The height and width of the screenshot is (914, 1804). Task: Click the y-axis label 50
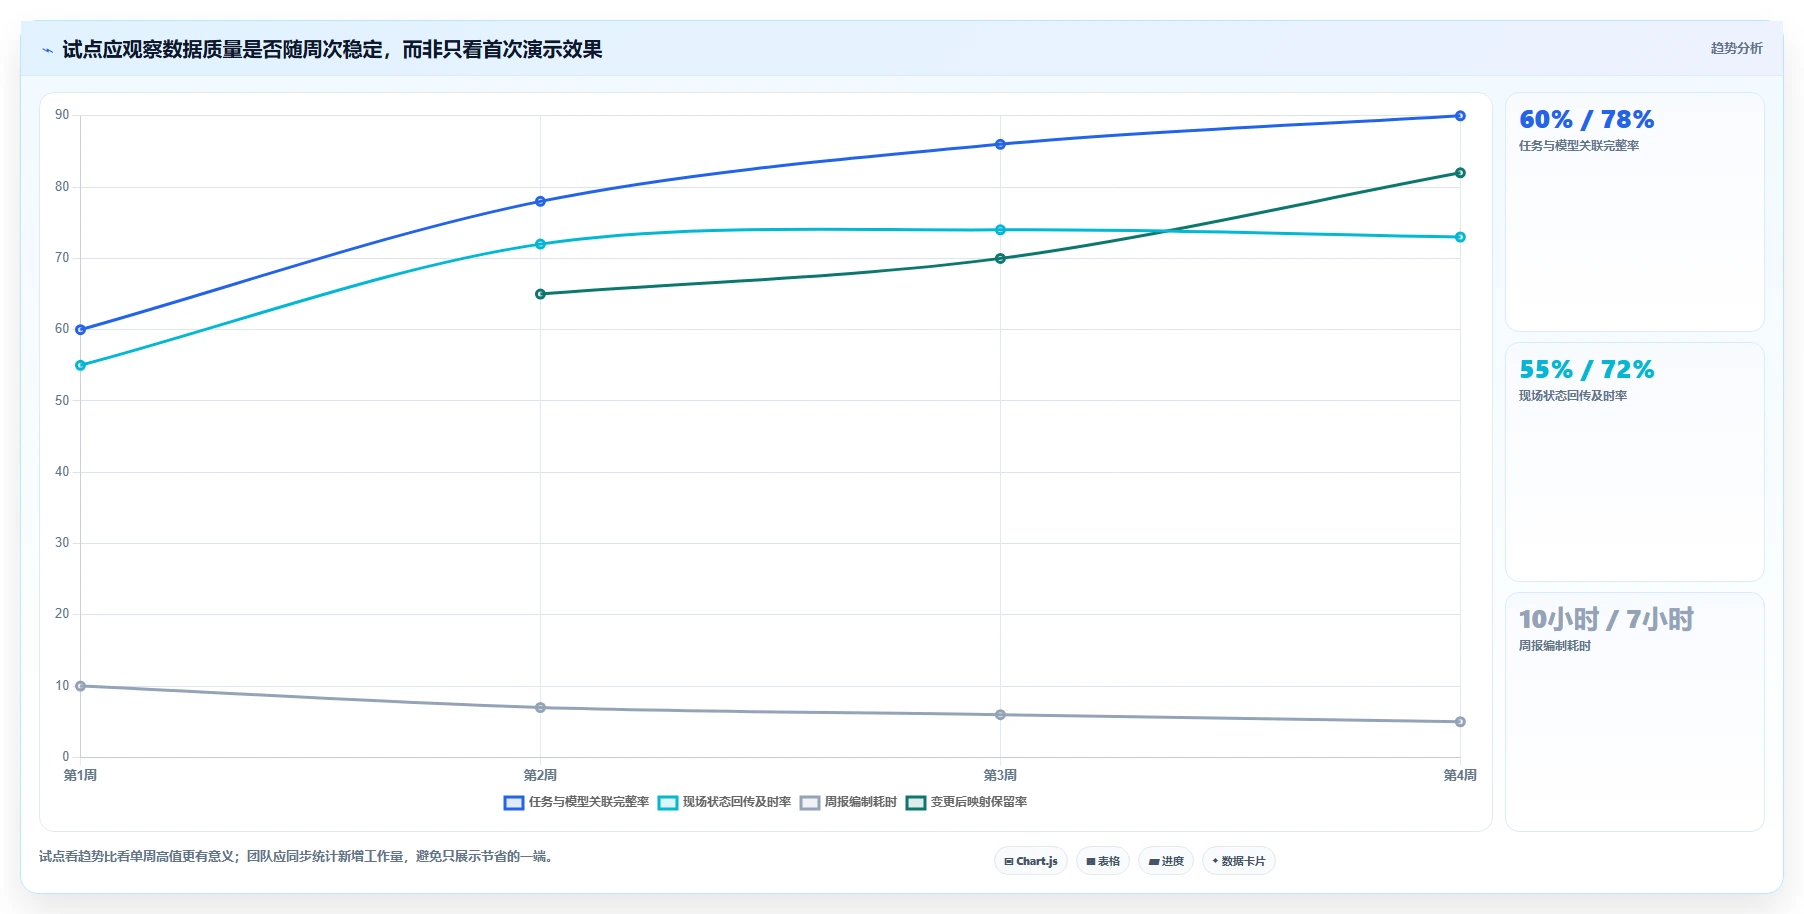(62, 401)
